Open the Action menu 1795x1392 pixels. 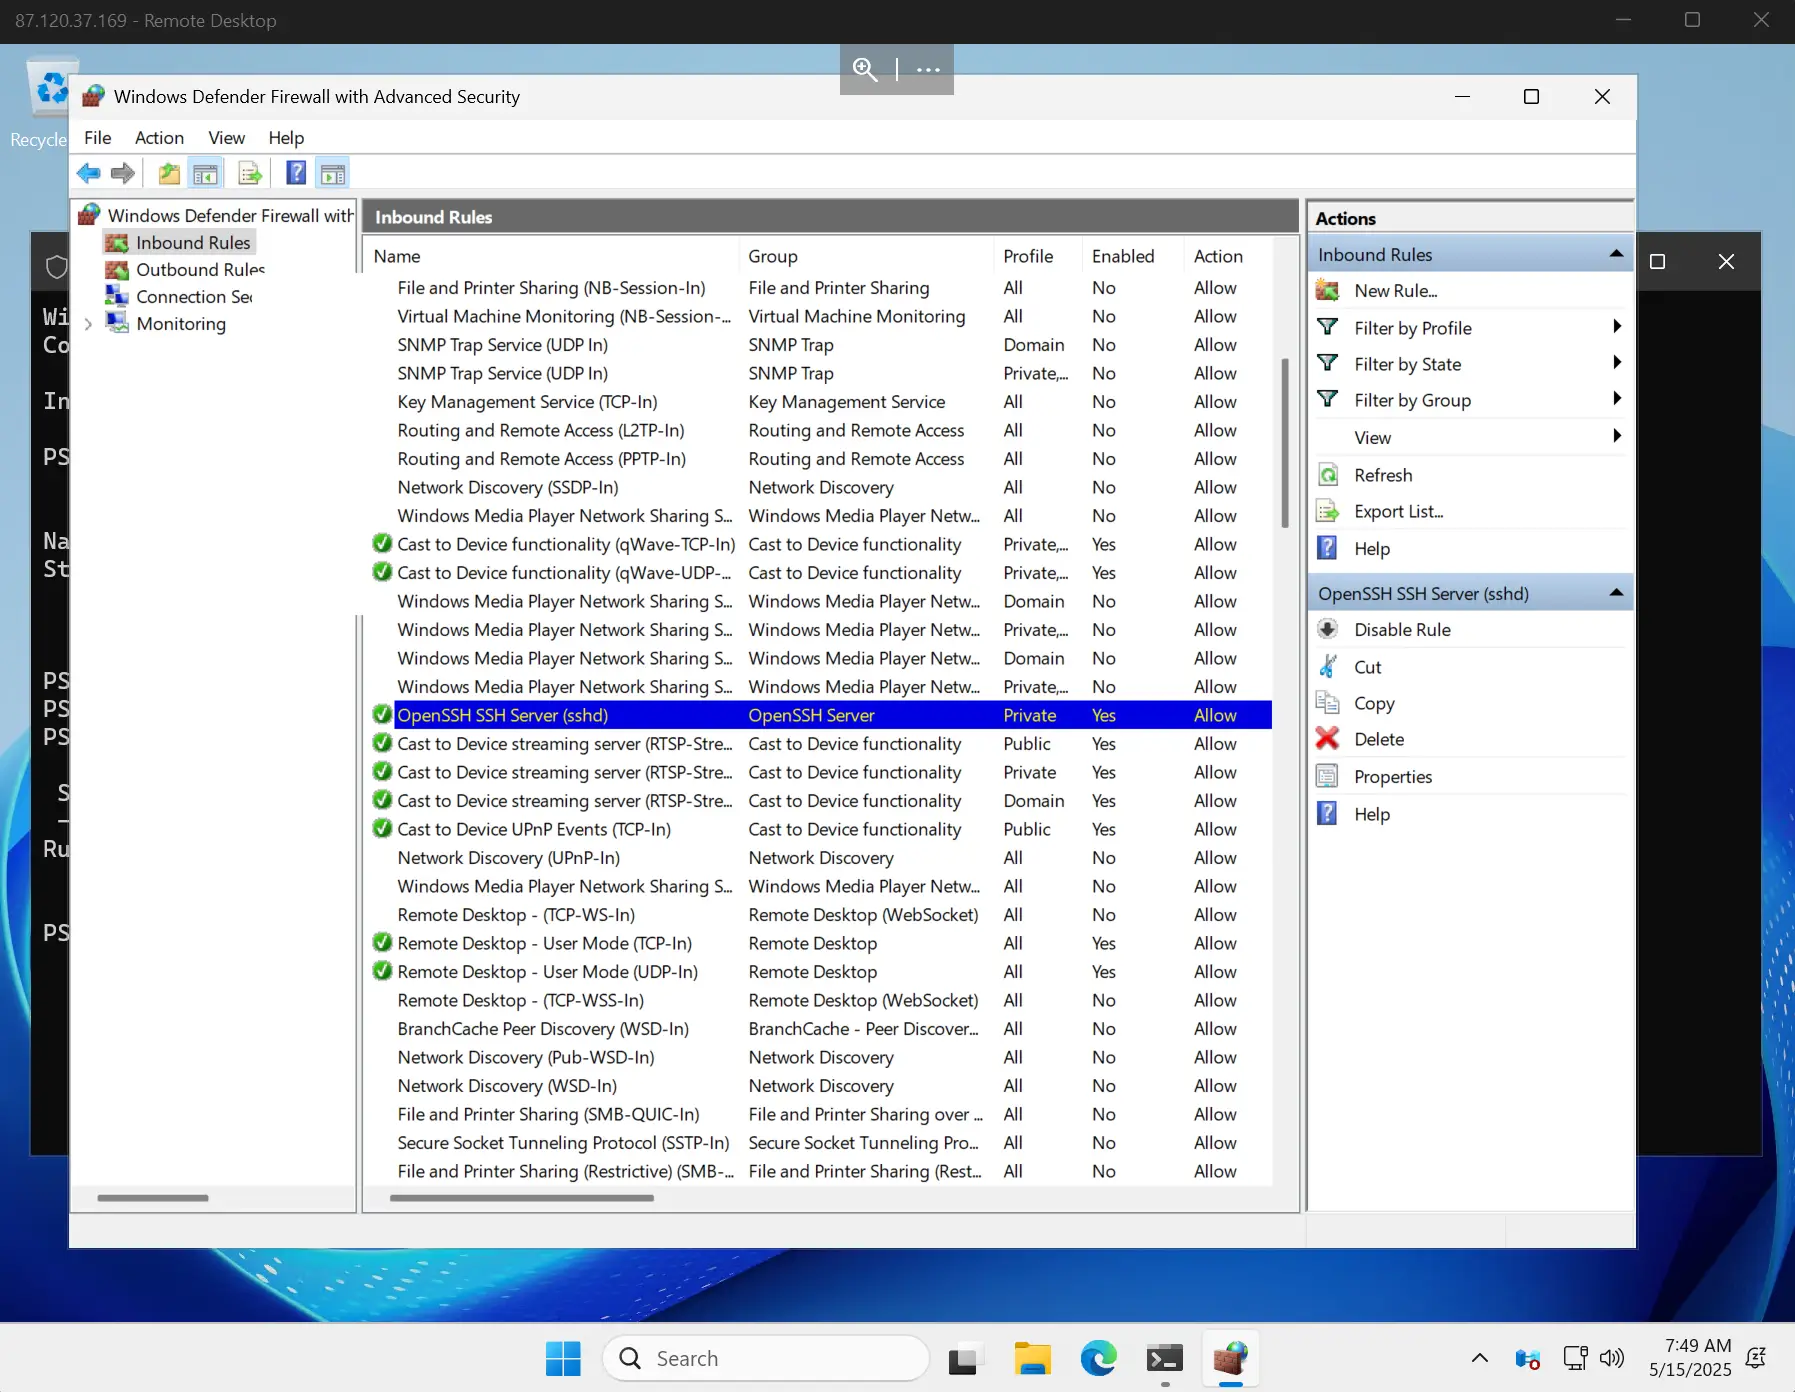(x=159, y=138)
